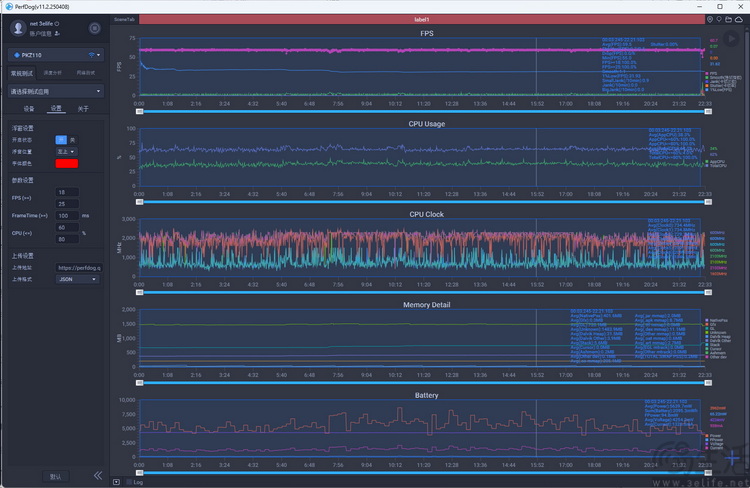Toggle Voltage series in Battery legend
Image resolution: width=750 pixels, height=488 pixels.
[x=714, y=444]
